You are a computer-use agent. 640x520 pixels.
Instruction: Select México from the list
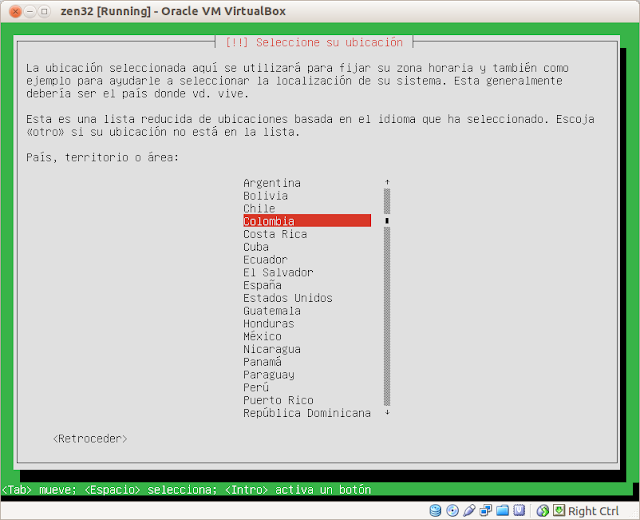pos(307,336)
